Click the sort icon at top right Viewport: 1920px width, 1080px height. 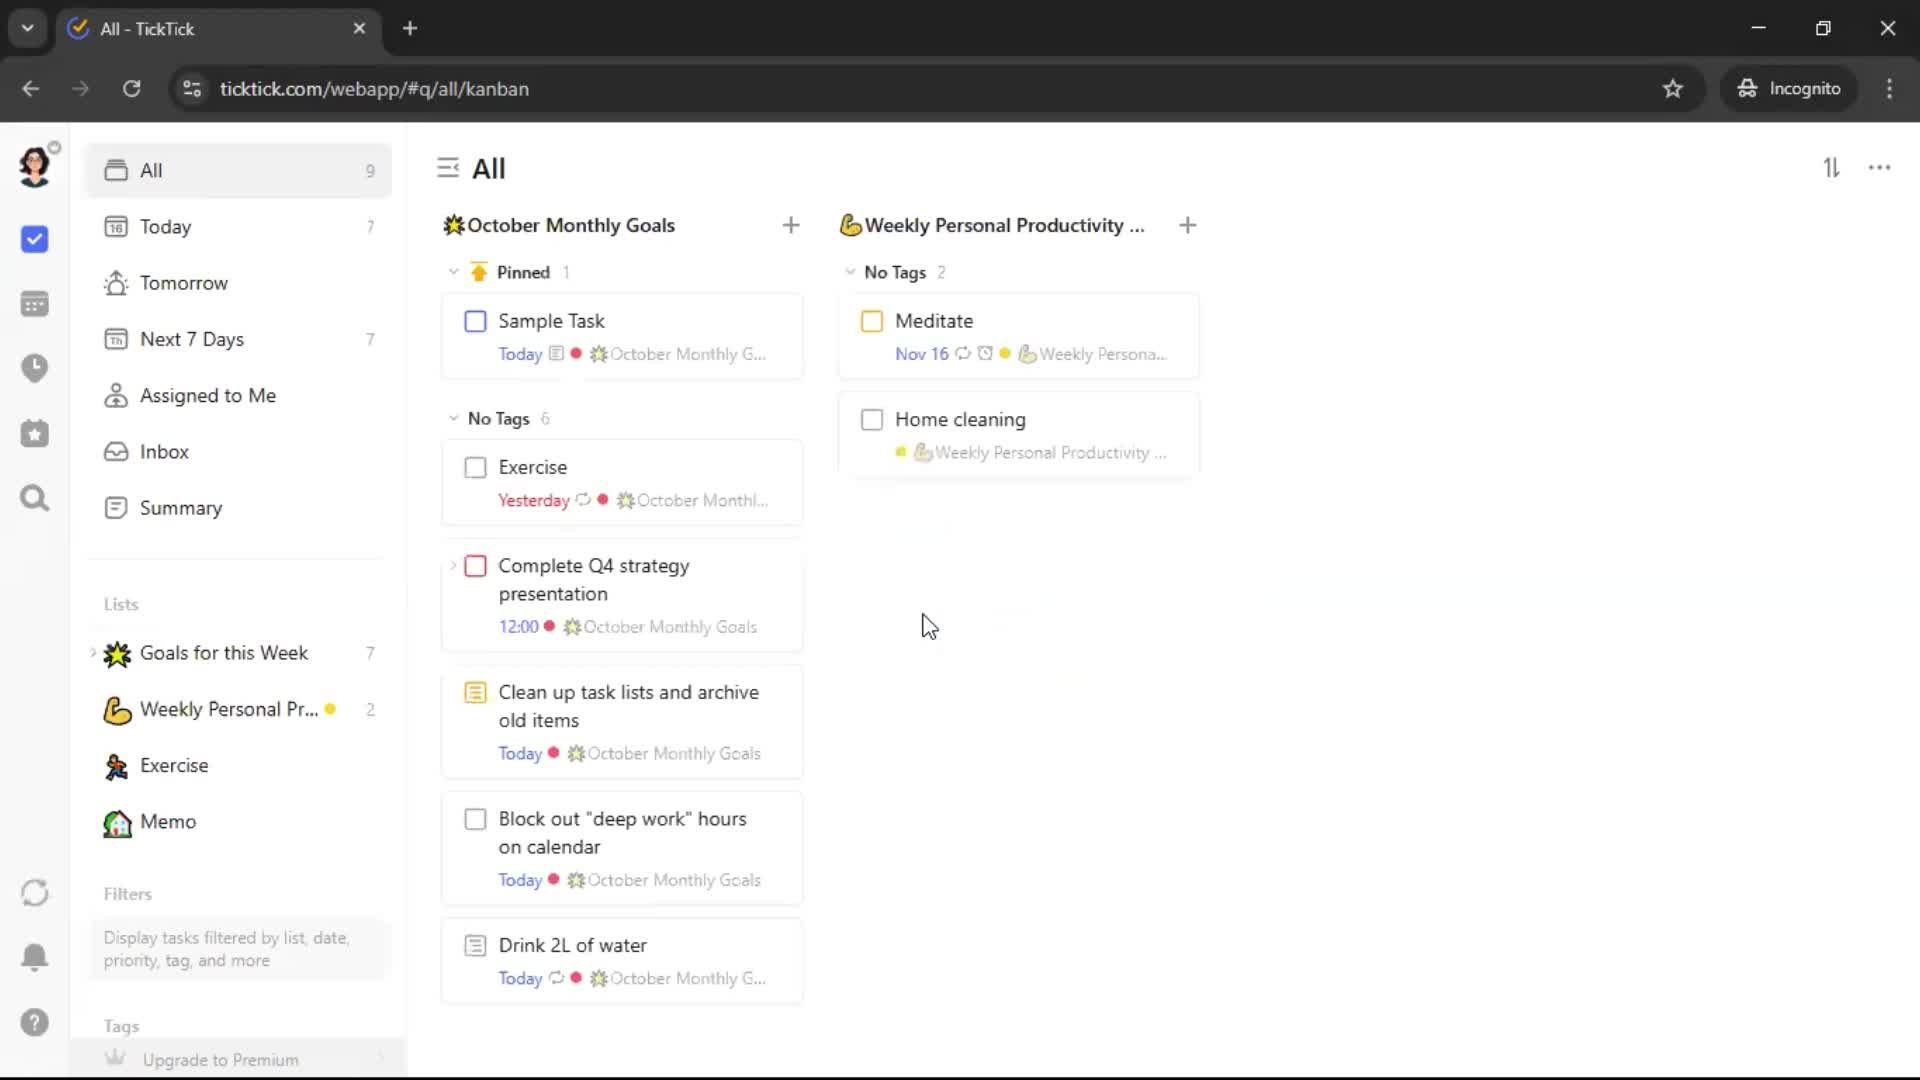(x=1831, y=168)
